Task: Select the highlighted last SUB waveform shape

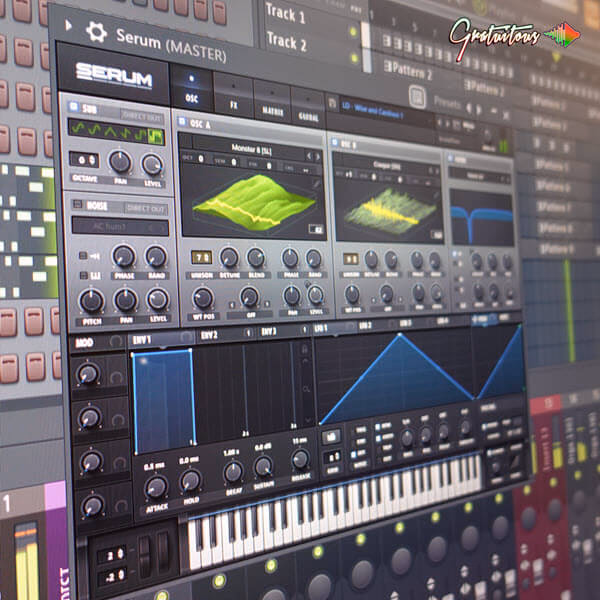Action: 156,136
